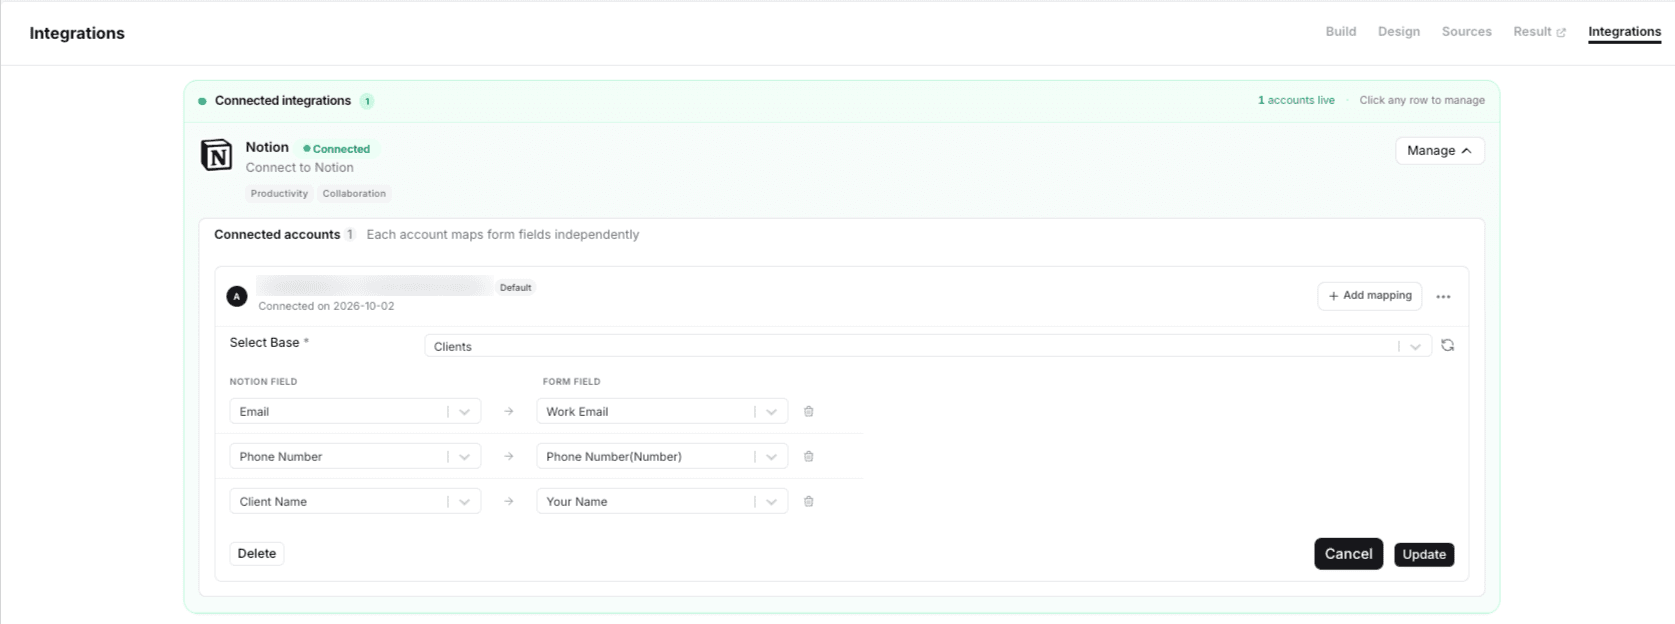The width and height of the screenshot is (1675, 624).
Task: Open the Phone Number(Number) form field dropdown
Action: [662, 456]
